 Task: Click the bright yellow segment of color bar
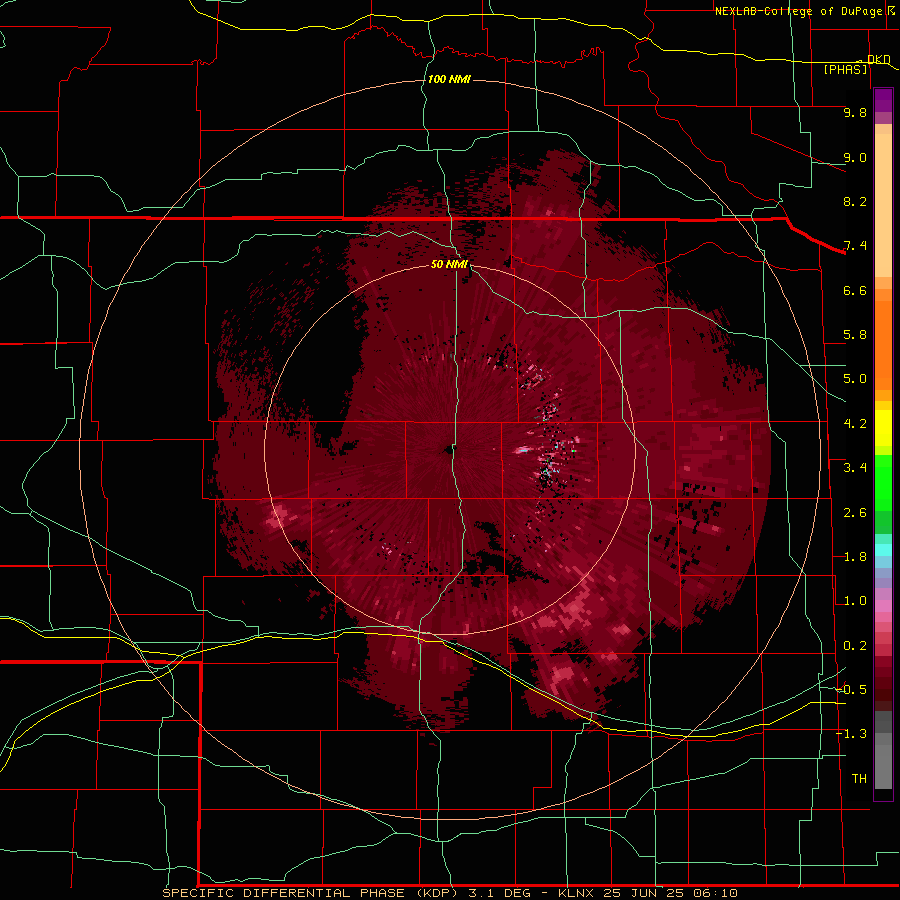(883, 428)
